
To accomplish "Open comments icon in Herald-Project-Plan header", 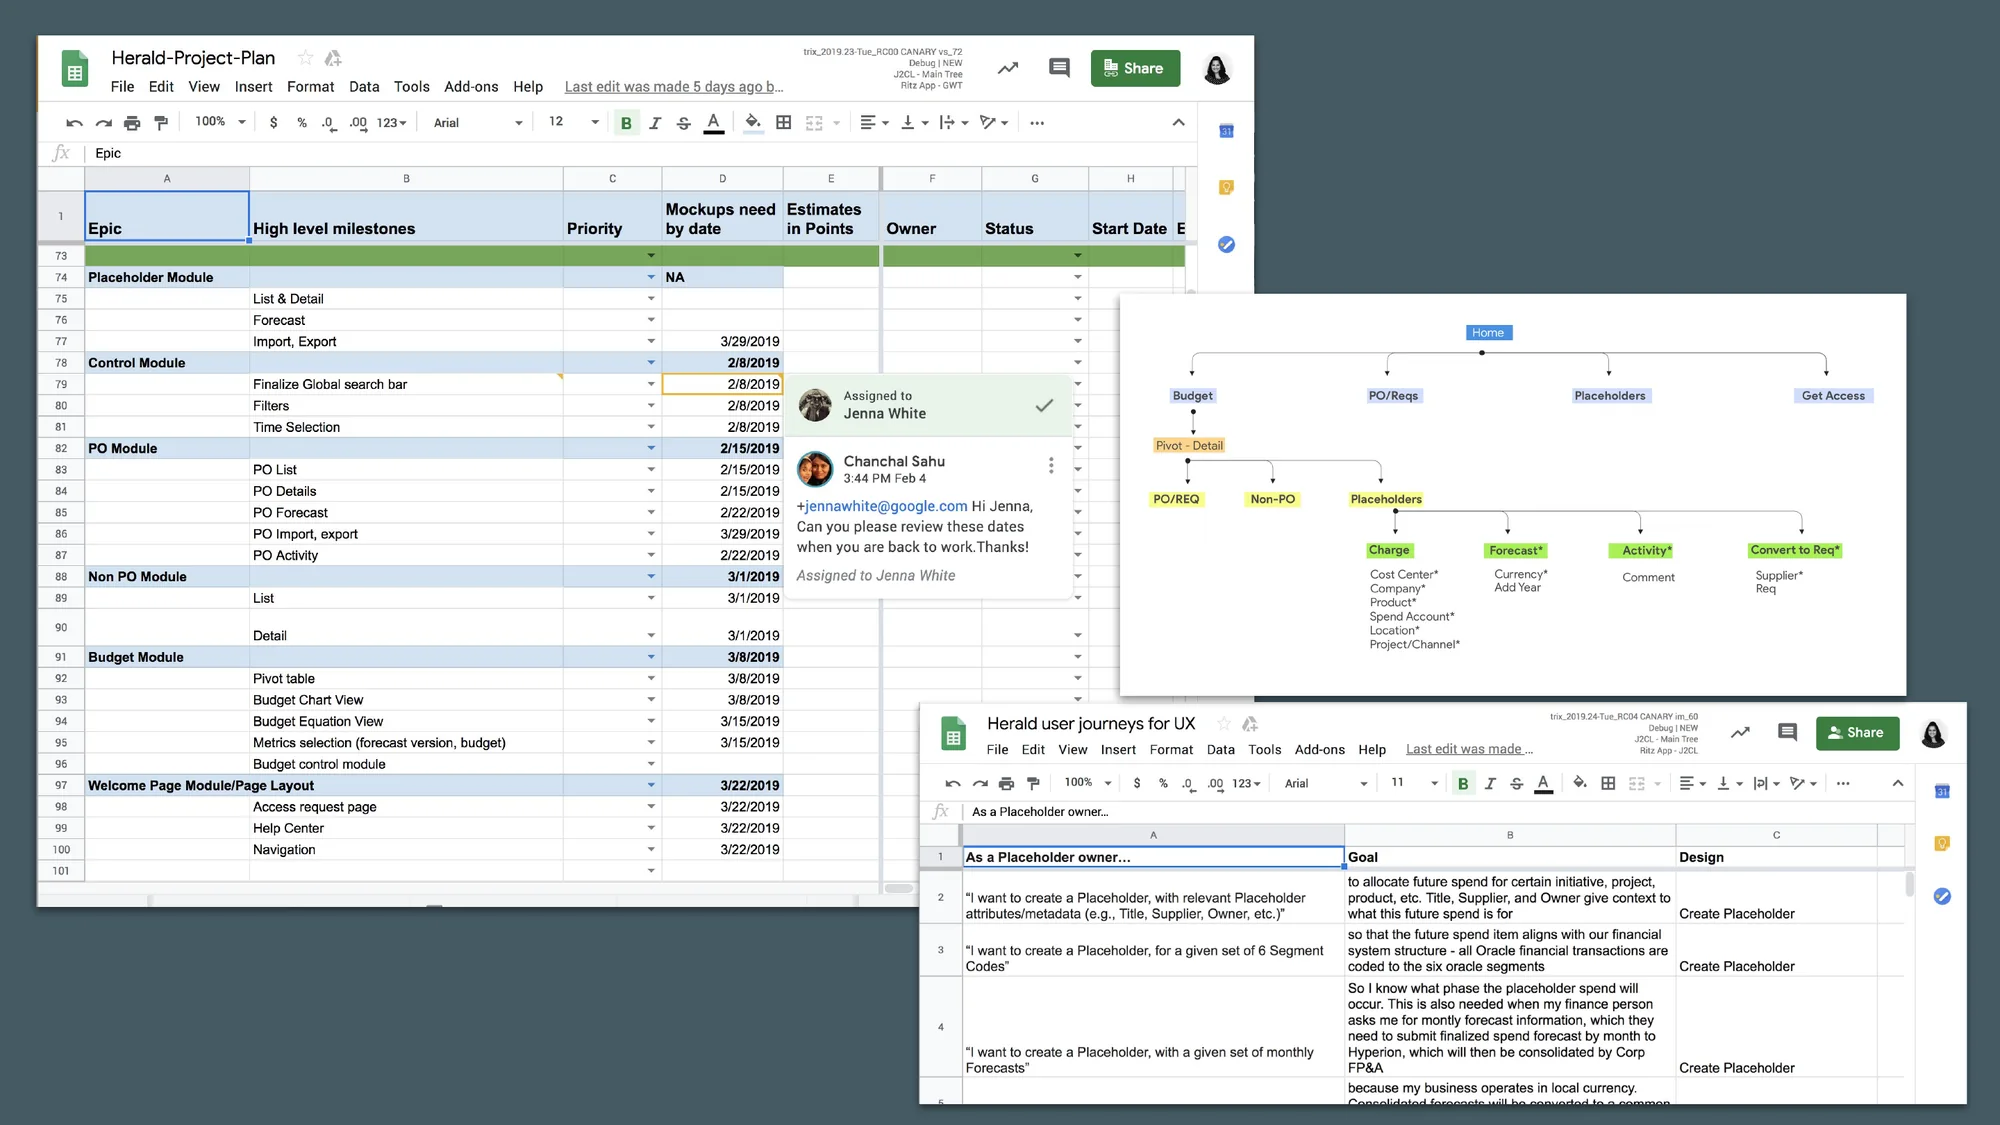I will tap(1059, 68).
